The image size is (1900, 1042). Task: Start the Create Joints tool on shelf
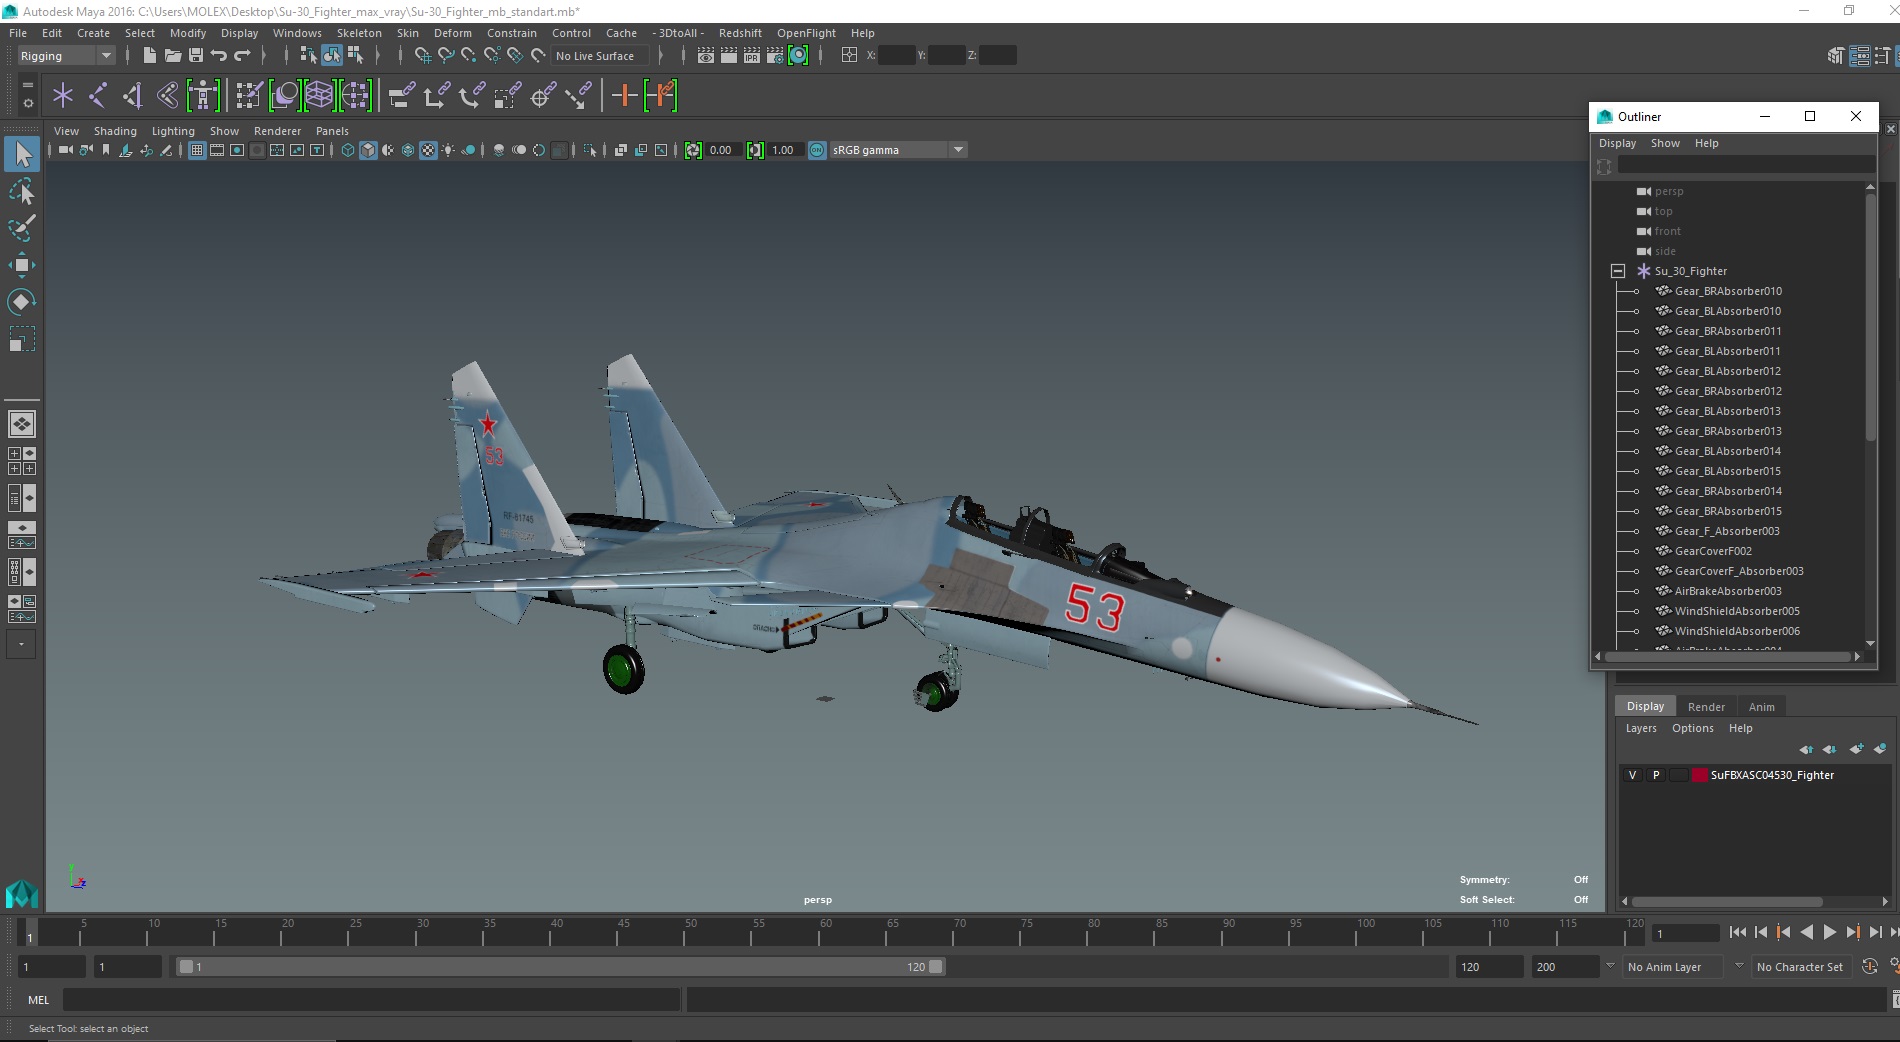[98, 96]
